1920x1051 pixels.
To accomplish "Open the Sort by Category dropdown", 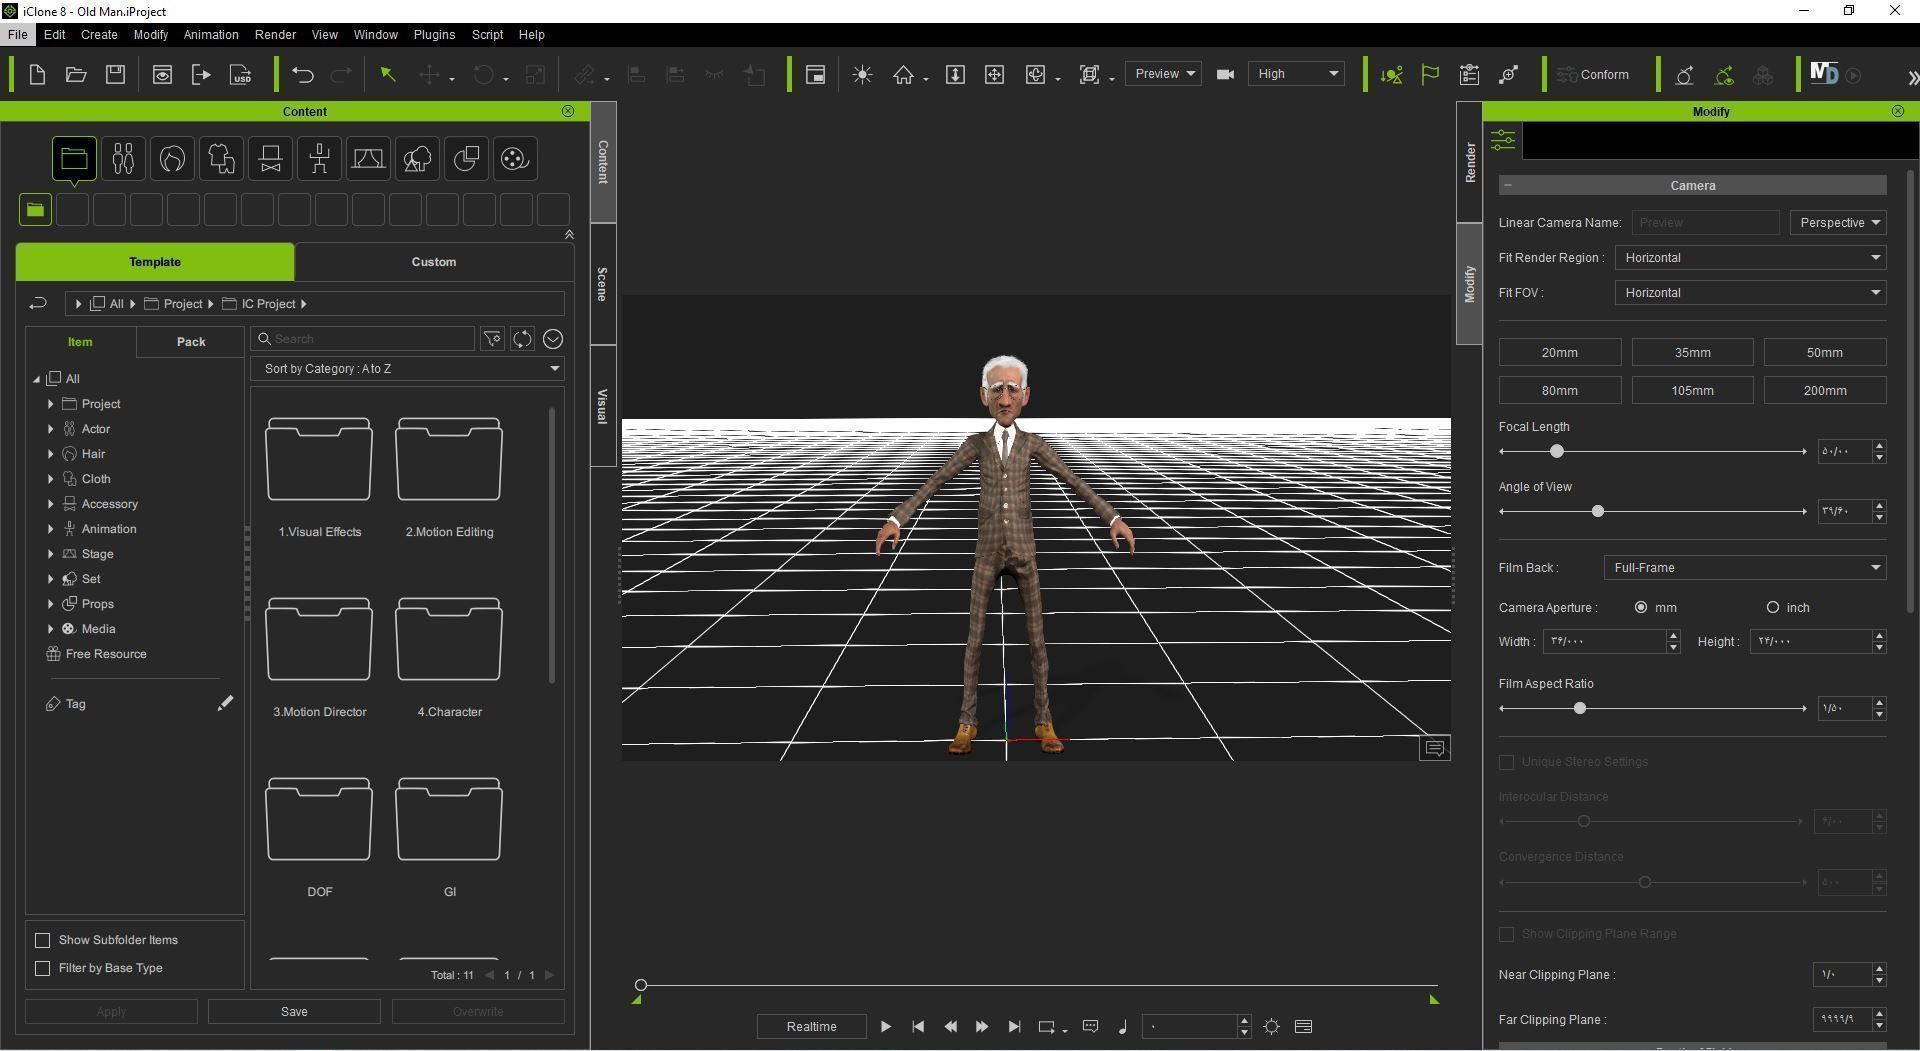I will pos(407,369).
